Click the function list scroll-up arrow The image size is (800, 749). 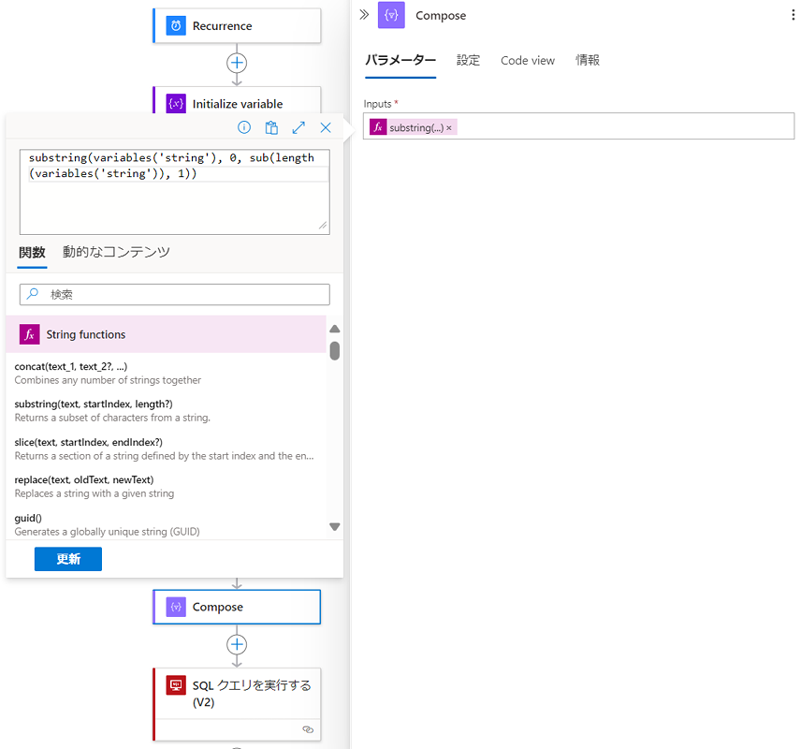point(335,329)
